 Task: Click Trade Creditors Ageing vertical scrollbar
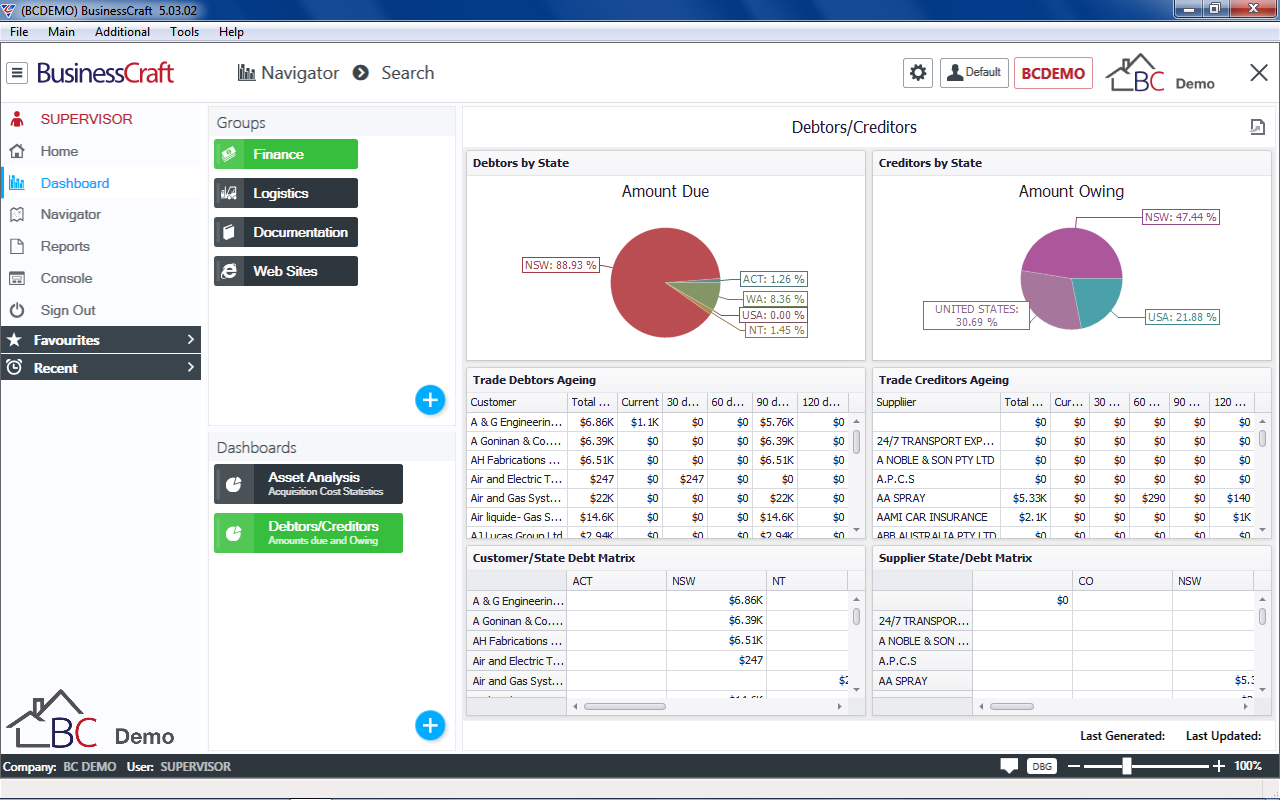[1262, 438]
